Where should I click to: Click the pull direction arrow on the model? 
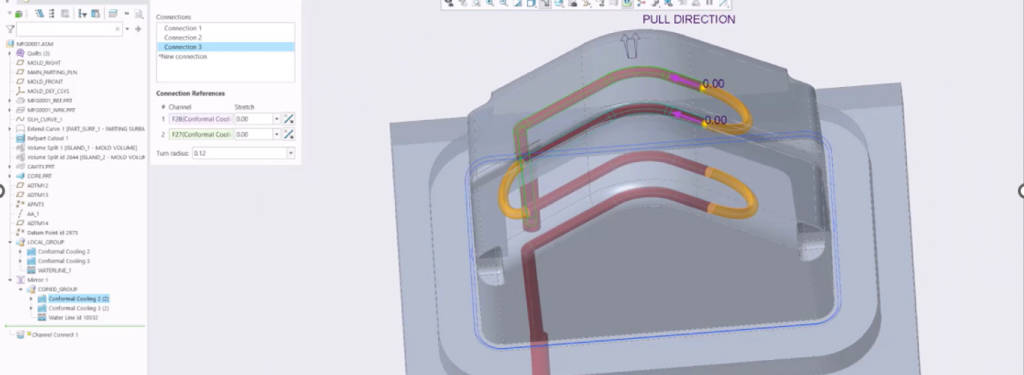point(630,45)
